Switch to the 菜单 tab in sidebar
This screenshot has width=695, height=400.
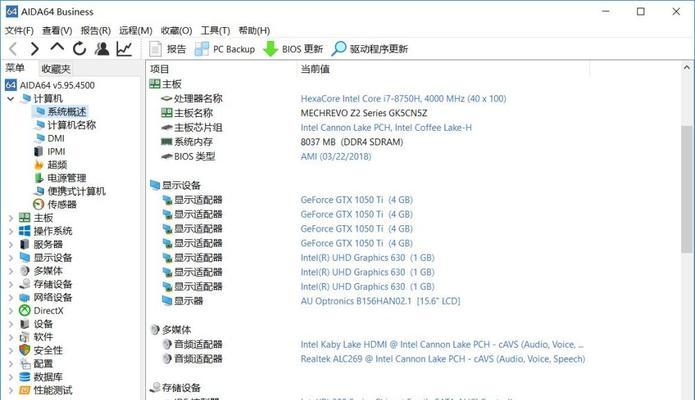pos(15,68)
